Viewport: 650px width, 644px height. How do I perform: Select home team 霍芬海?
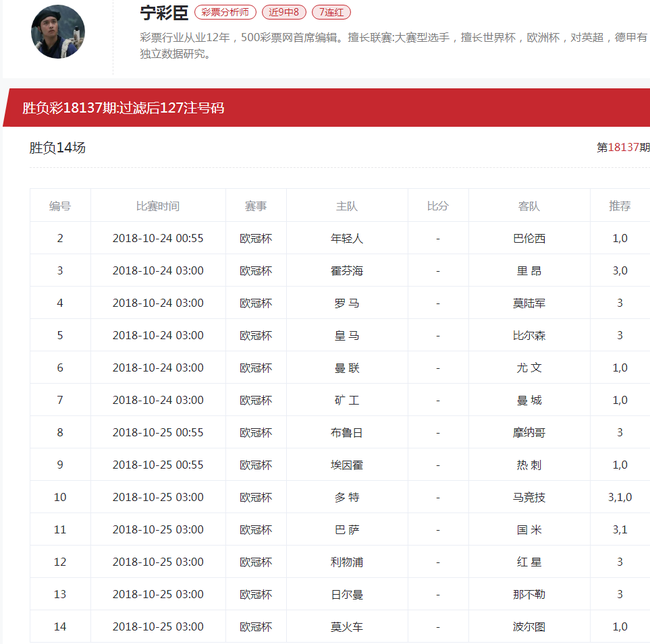point(347,271)
